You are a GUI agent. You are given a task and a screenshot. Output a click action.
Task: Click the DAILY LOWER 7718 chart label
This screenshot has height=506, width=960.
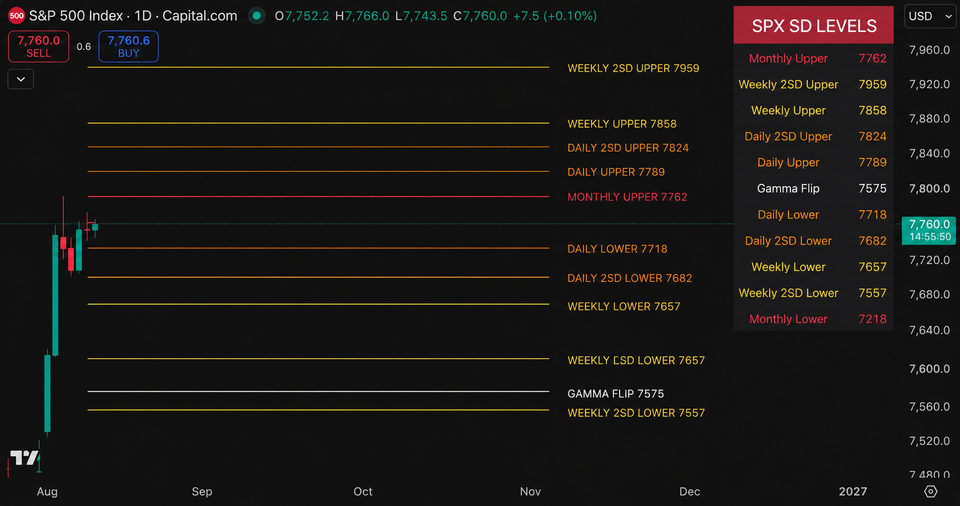pos(617,249)
